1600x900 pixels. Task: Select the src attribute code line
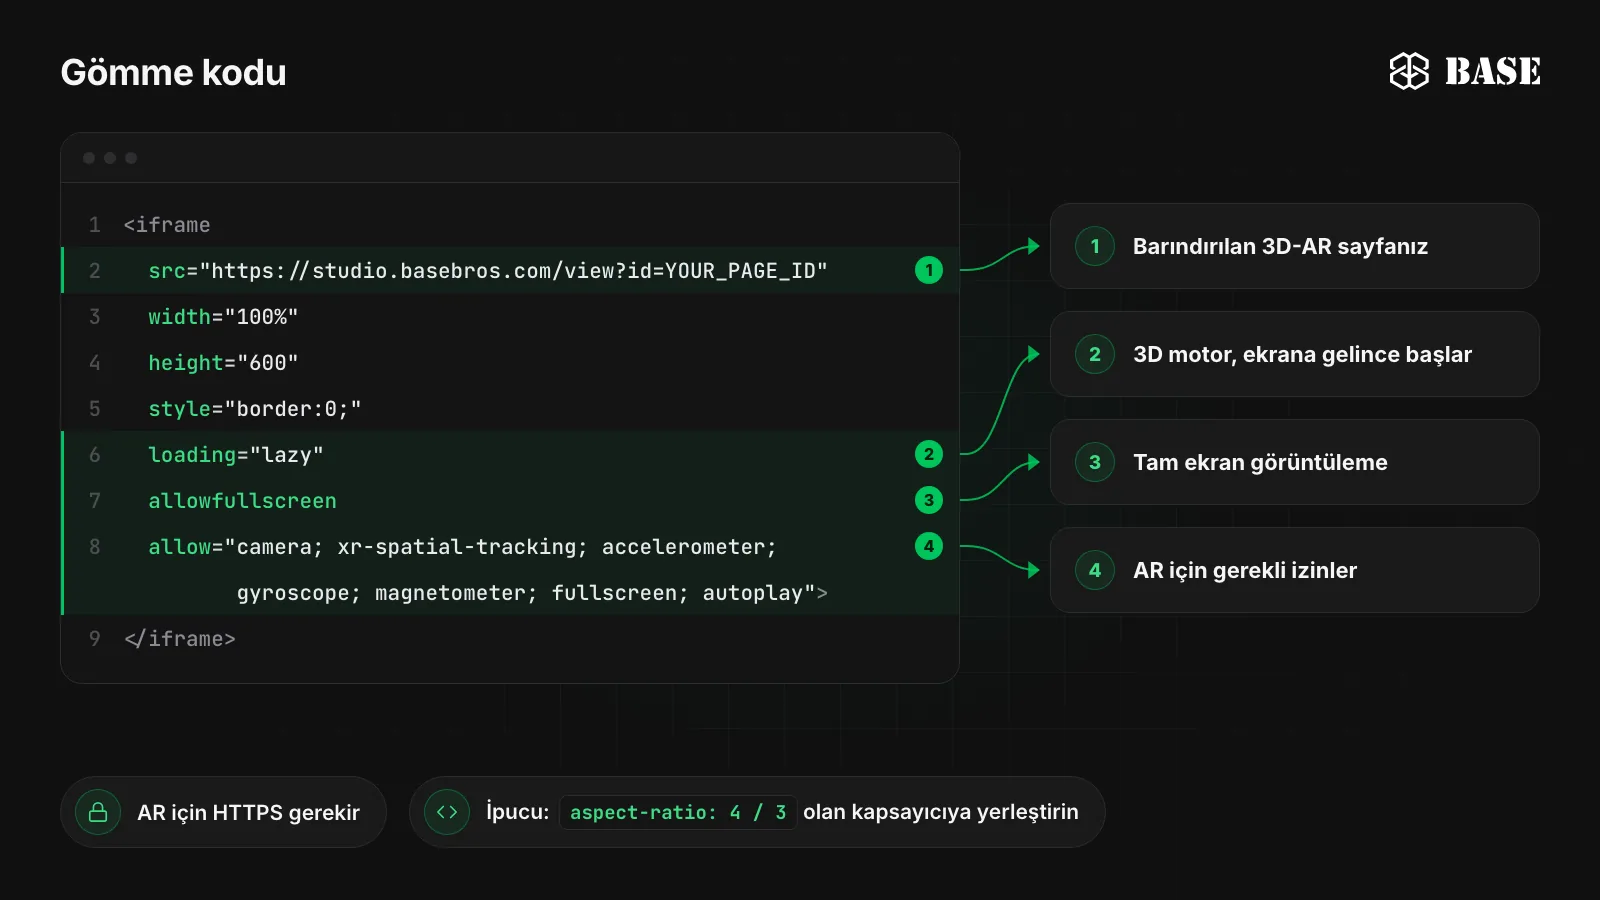(510, 270)
